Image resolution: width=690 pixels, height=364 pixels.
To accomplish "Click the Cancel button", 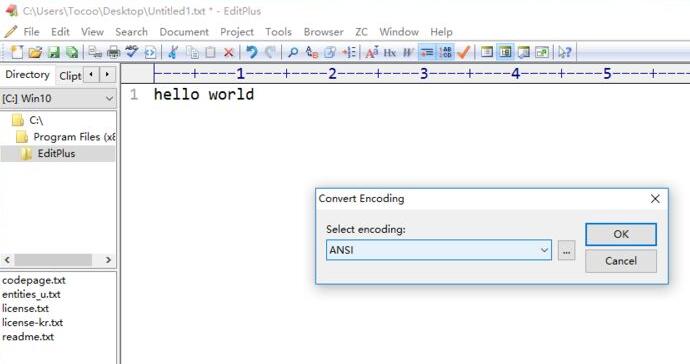I will tap(620, 261).
